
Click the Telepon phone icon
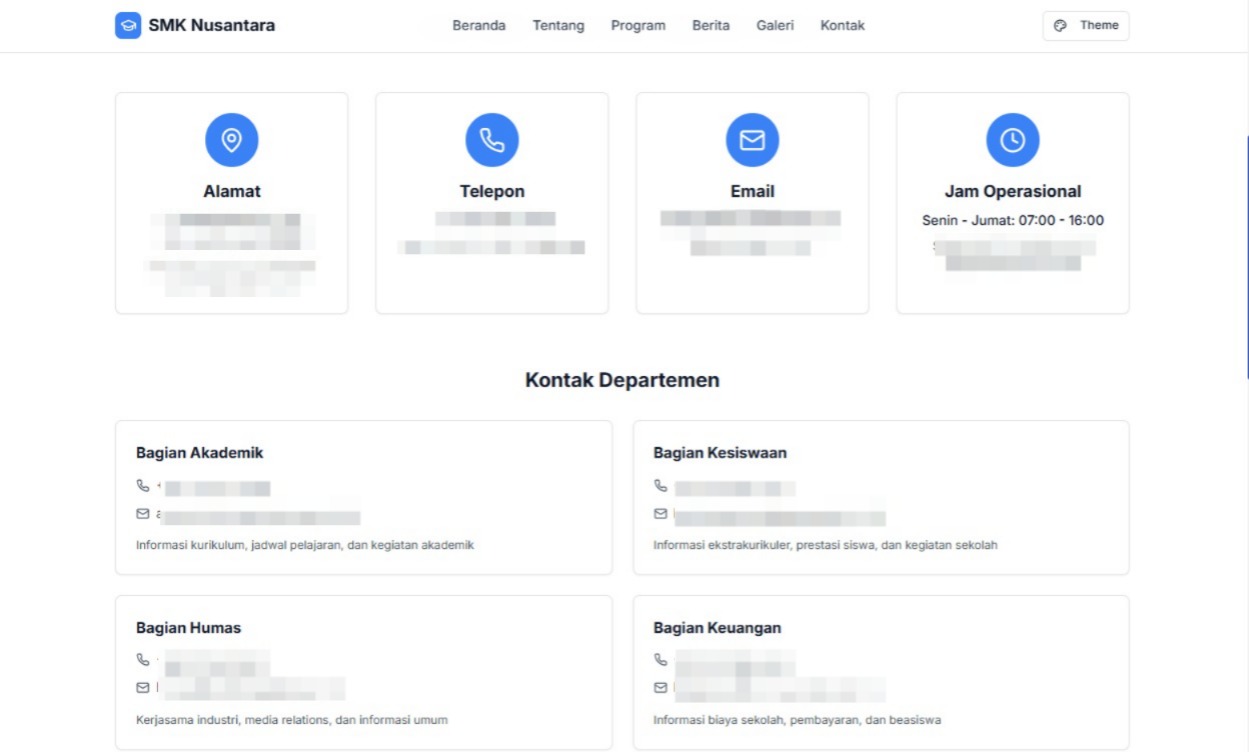pyautogui.click(x=492, y=140)
